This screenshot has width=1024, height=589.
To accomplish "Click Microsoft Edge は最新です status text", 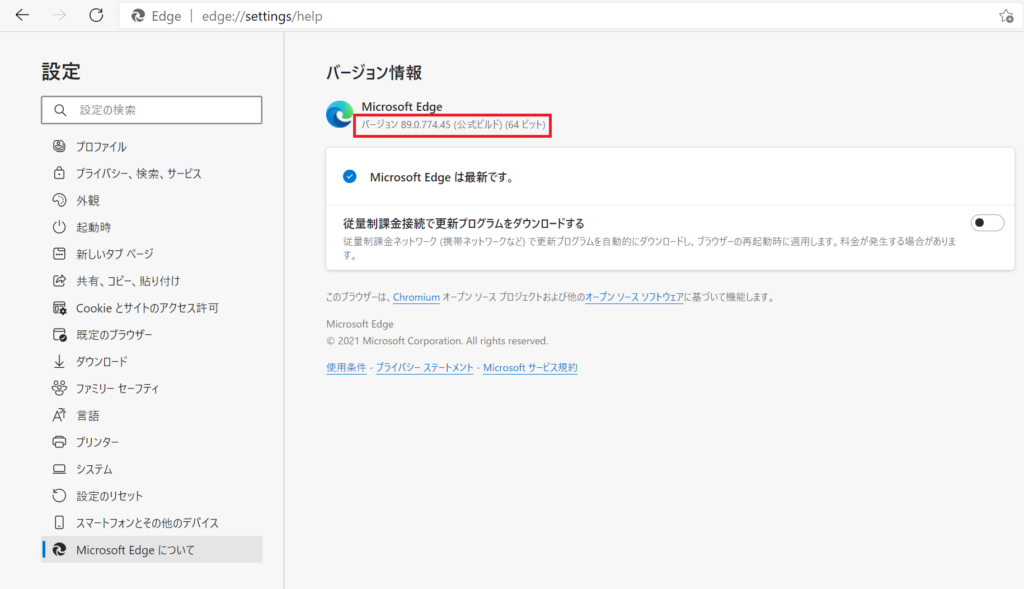I will 442,177.
